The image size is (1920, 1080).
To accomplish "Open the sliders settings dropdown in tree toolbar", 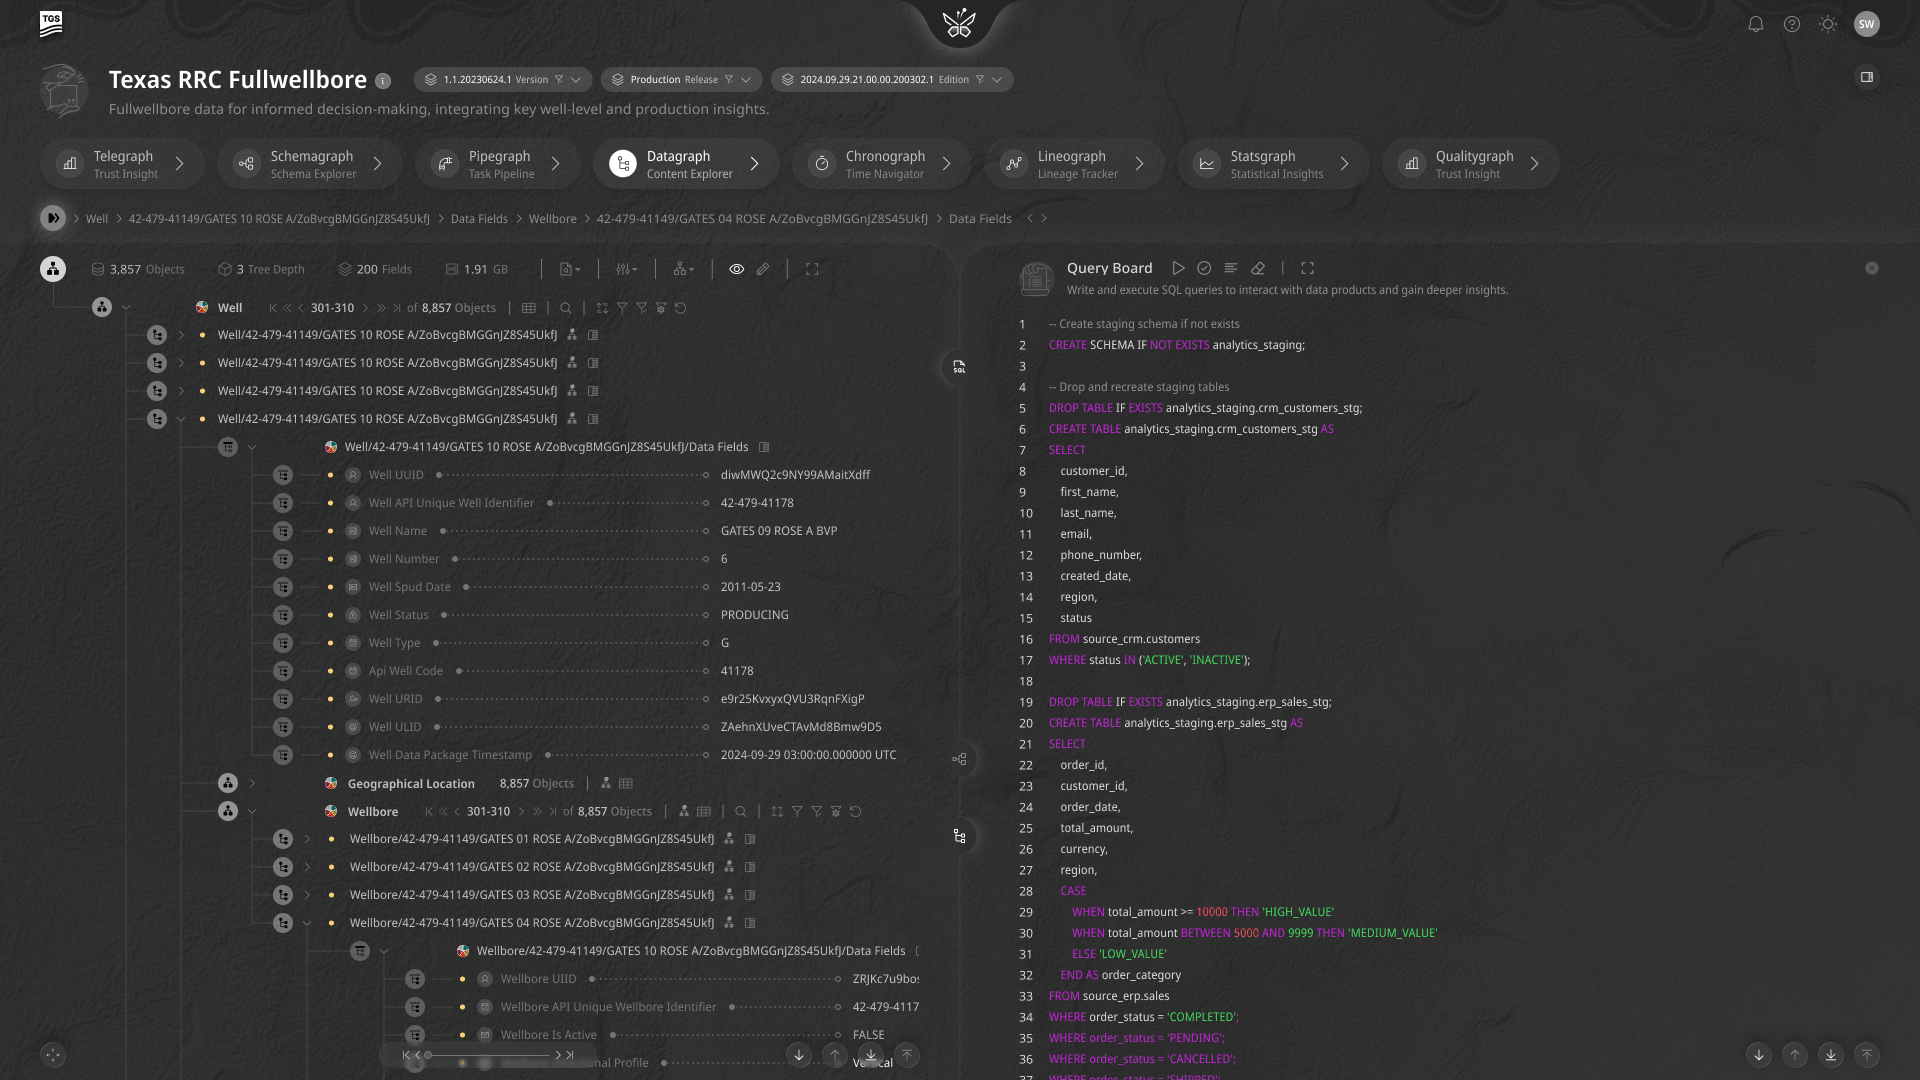I will [627, 269].
